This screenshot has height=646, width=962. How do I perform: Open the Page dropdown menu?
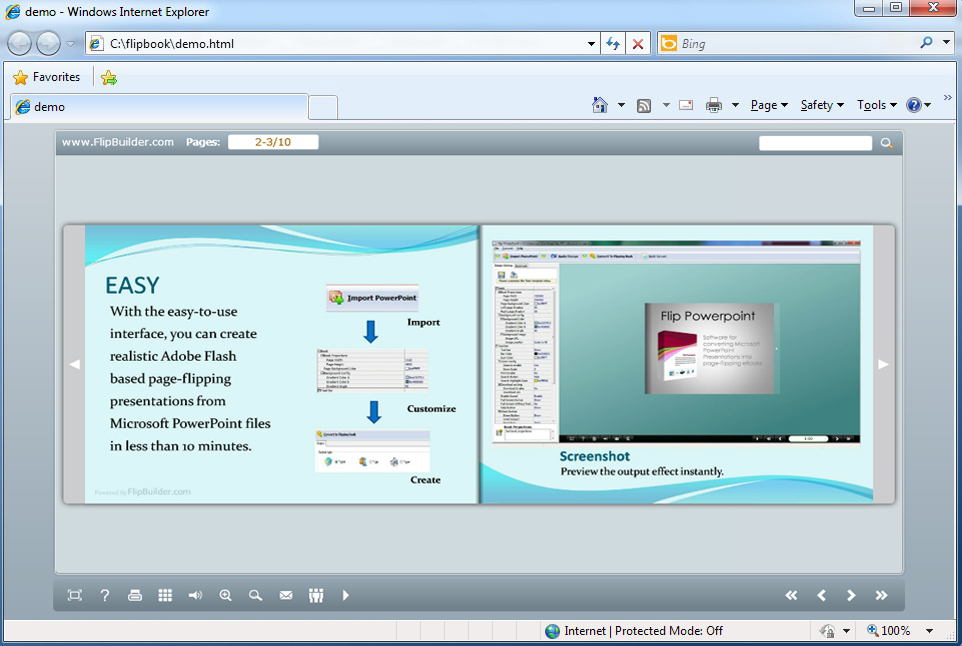point(768,105)
